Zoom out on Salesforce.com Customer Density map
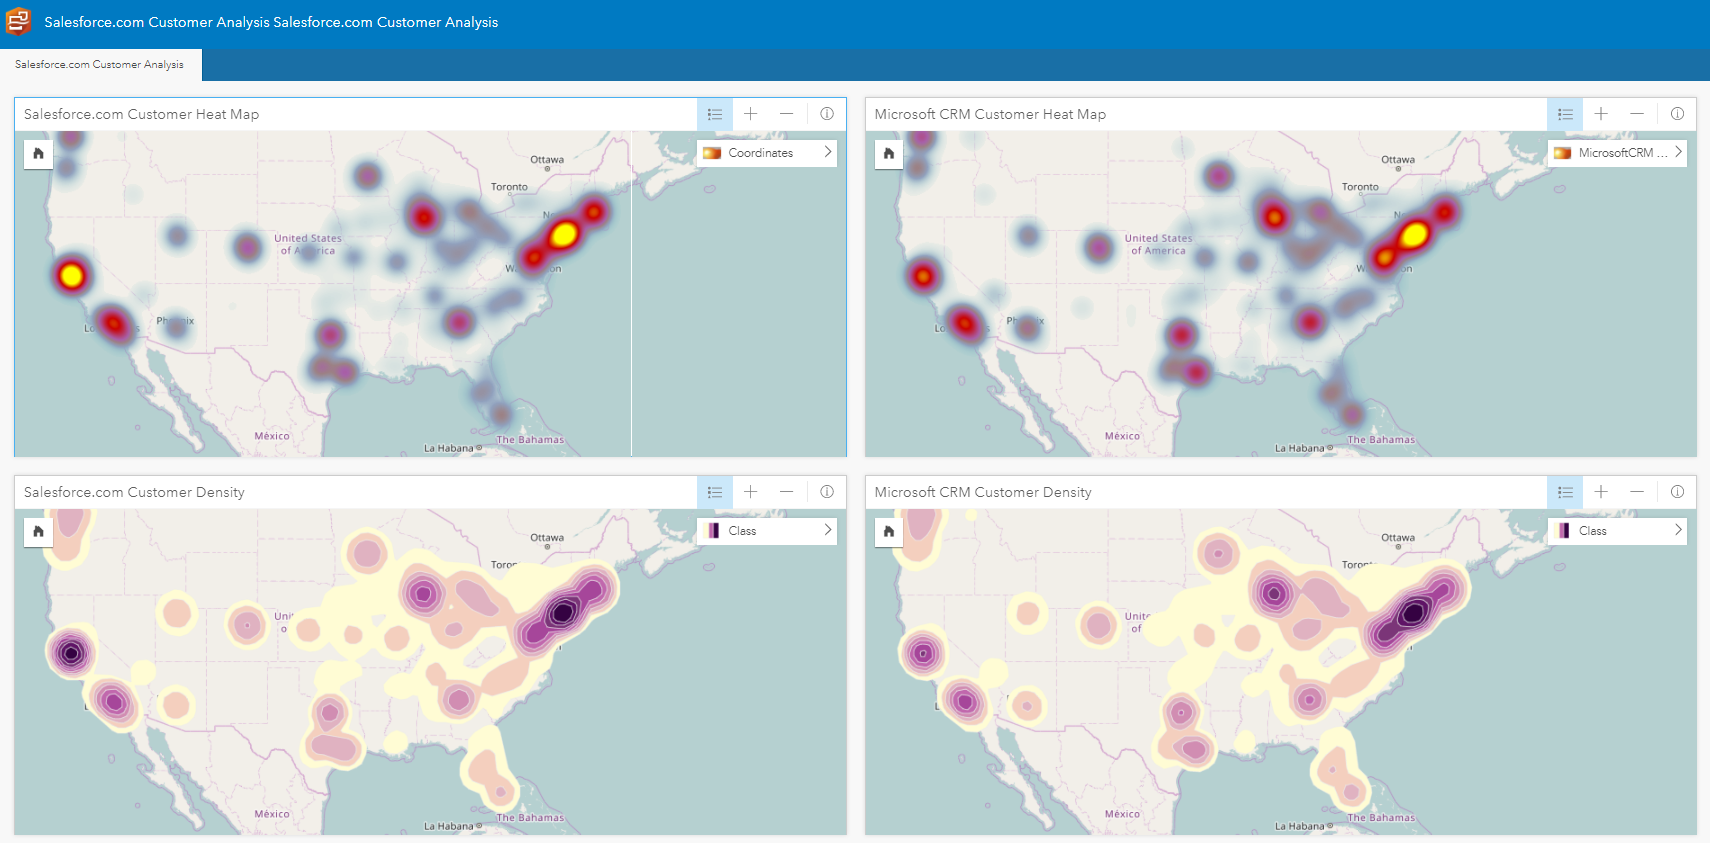 tap(787, 492)
